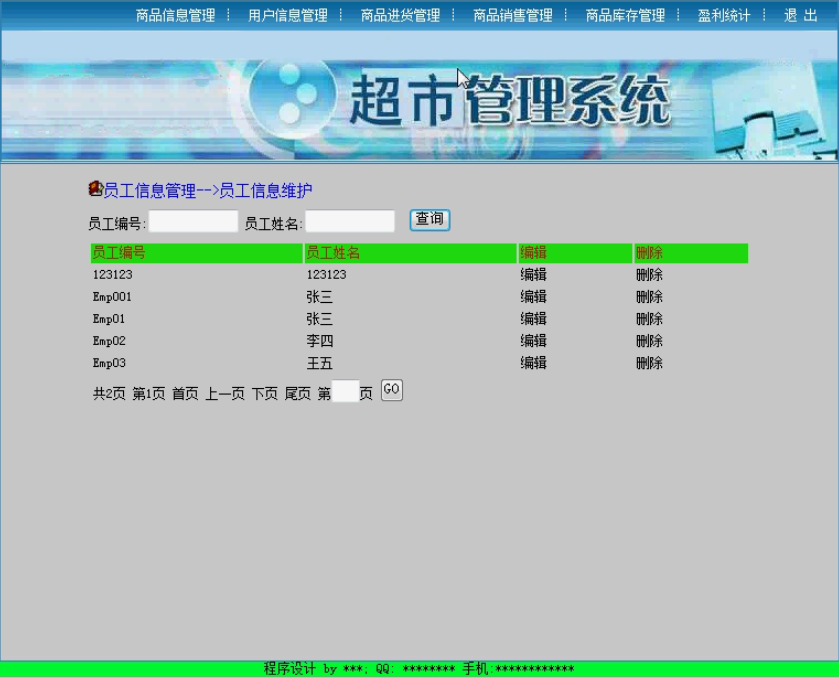839x678 pixels.
Task: Jump to 尾页 last page
Action: pyautogui.click(x=298, y=394)
